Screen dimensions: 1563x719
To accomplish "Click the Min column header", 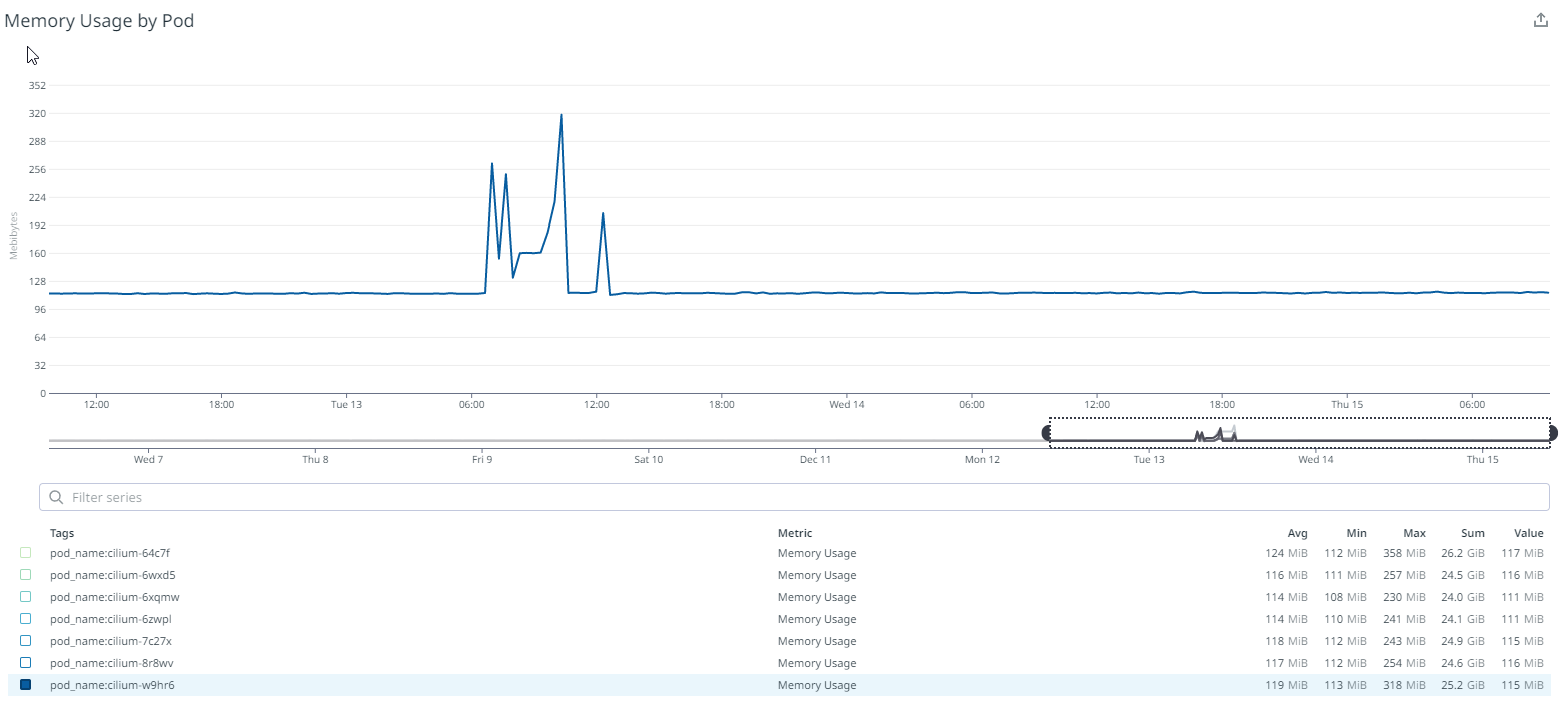I will pyautogui.click(x=1356, y=533).
